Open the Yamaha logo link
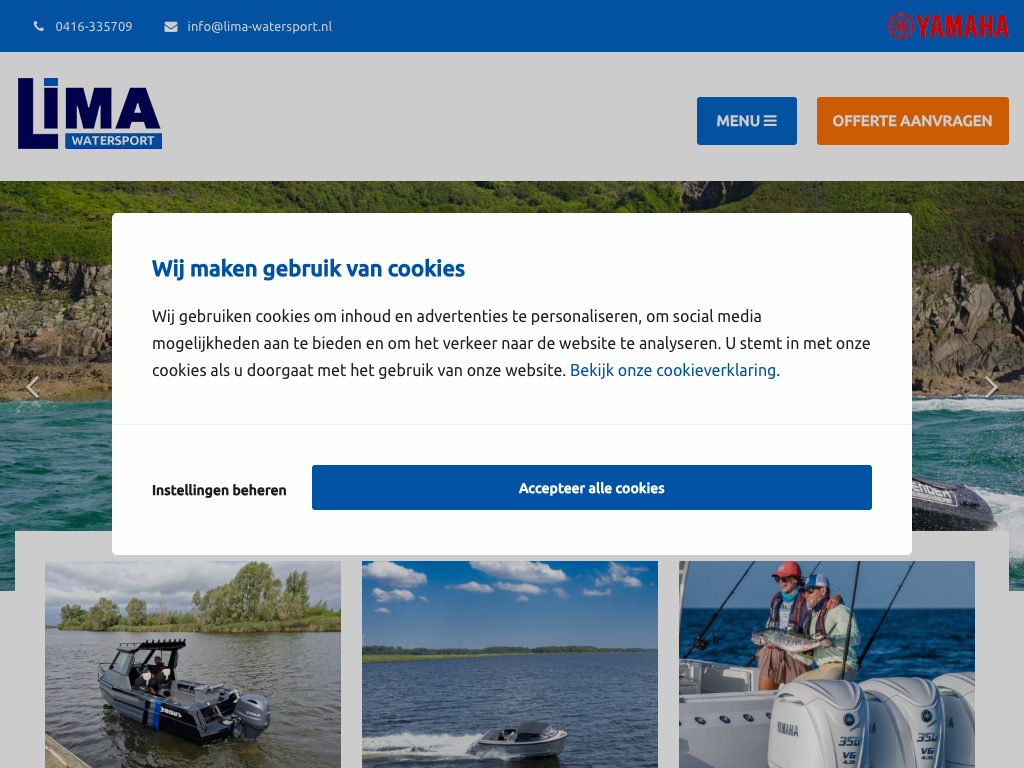The width and height of the screenshot is (1024, 768). pyautogui.click(x=948, y=26)
